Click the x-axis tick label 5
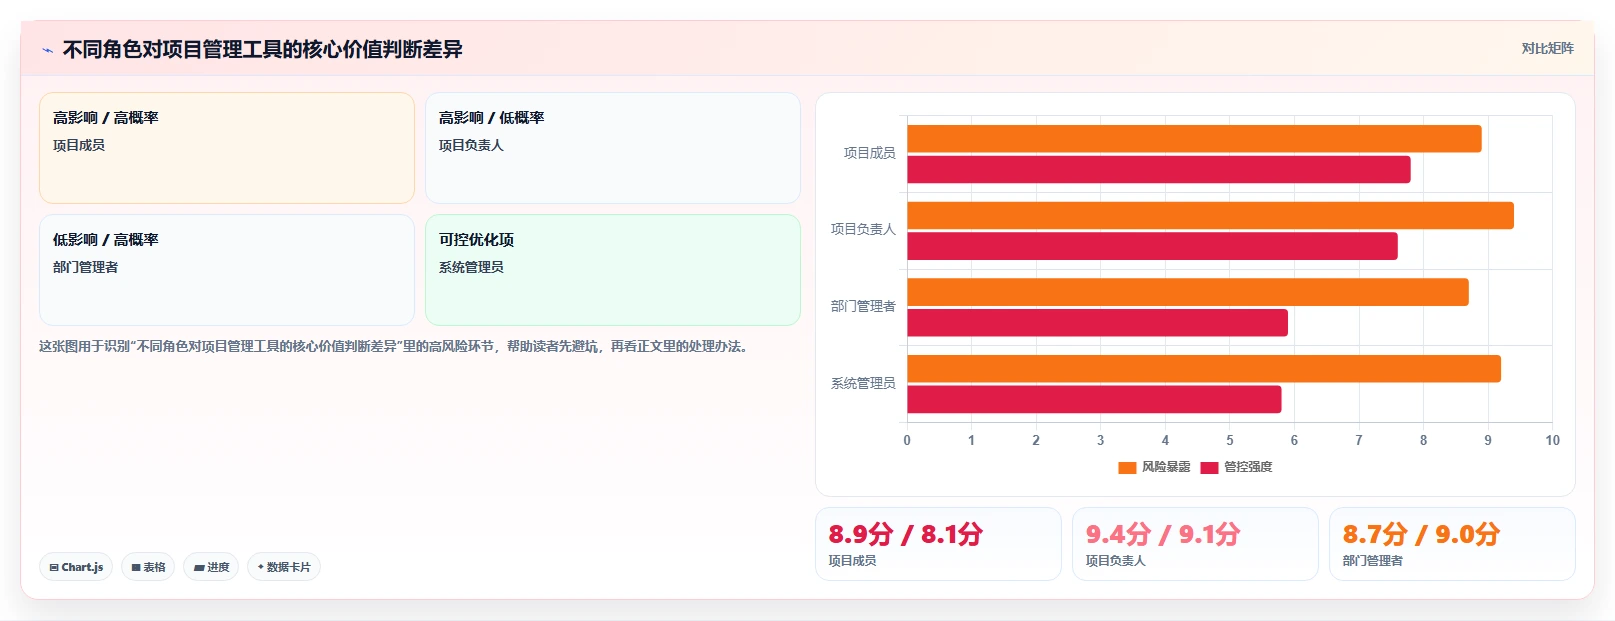This screenshot has height=621, width=1615. [1230, 440]
